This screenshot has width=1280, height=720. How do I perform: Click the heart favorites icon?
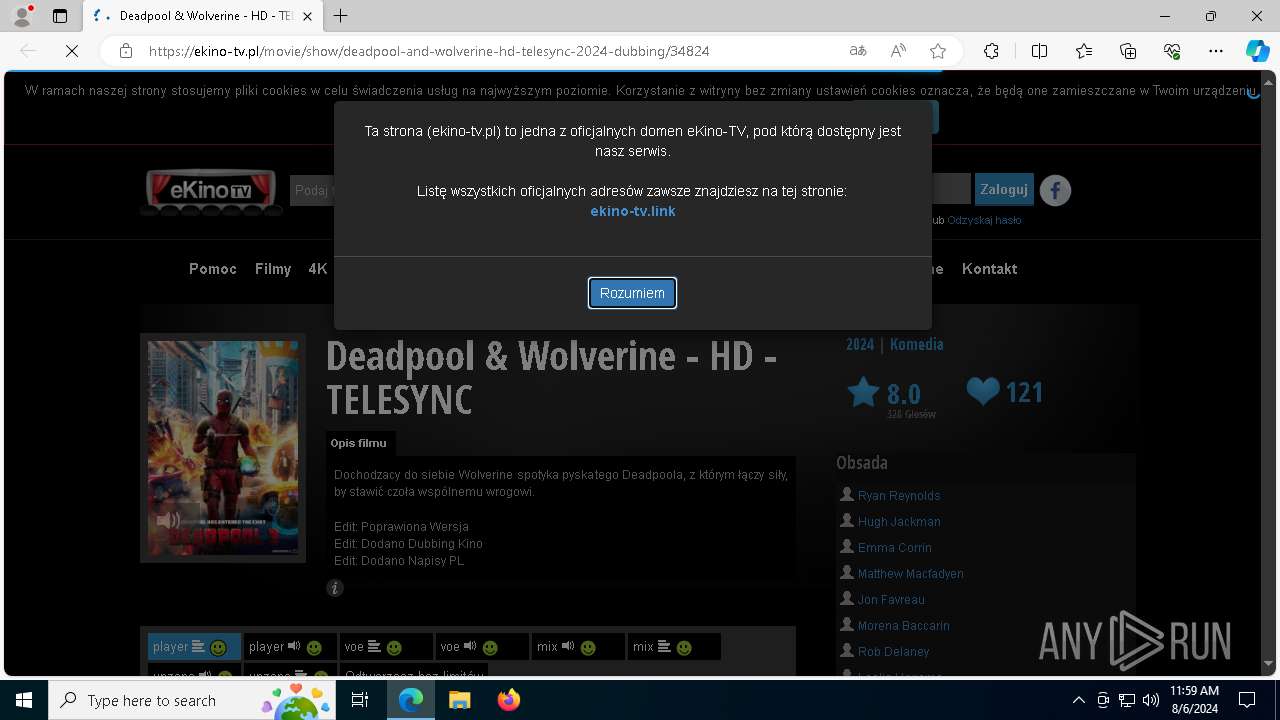983,391
